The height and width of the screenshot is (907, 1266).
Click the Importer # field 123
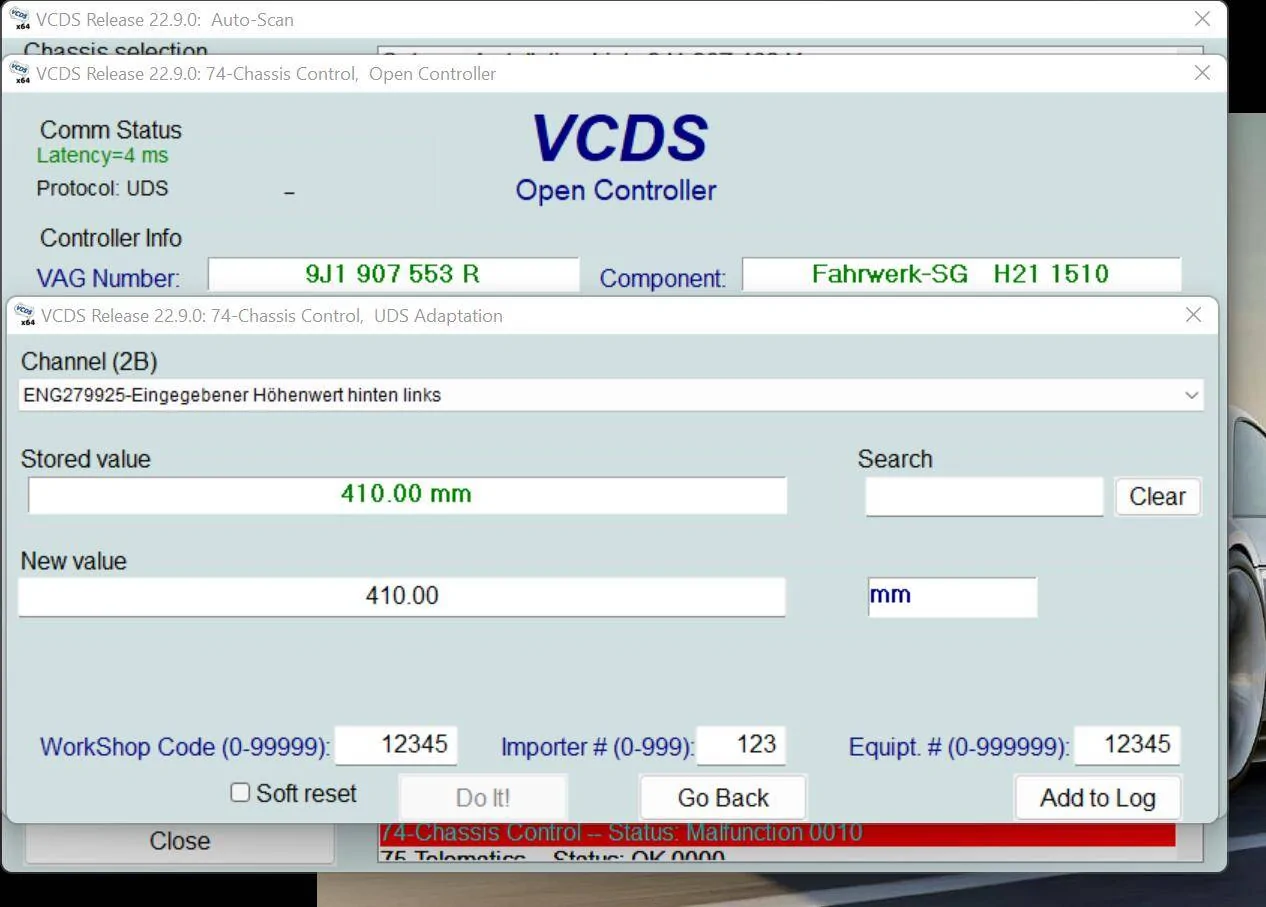[x=741, y=745]
